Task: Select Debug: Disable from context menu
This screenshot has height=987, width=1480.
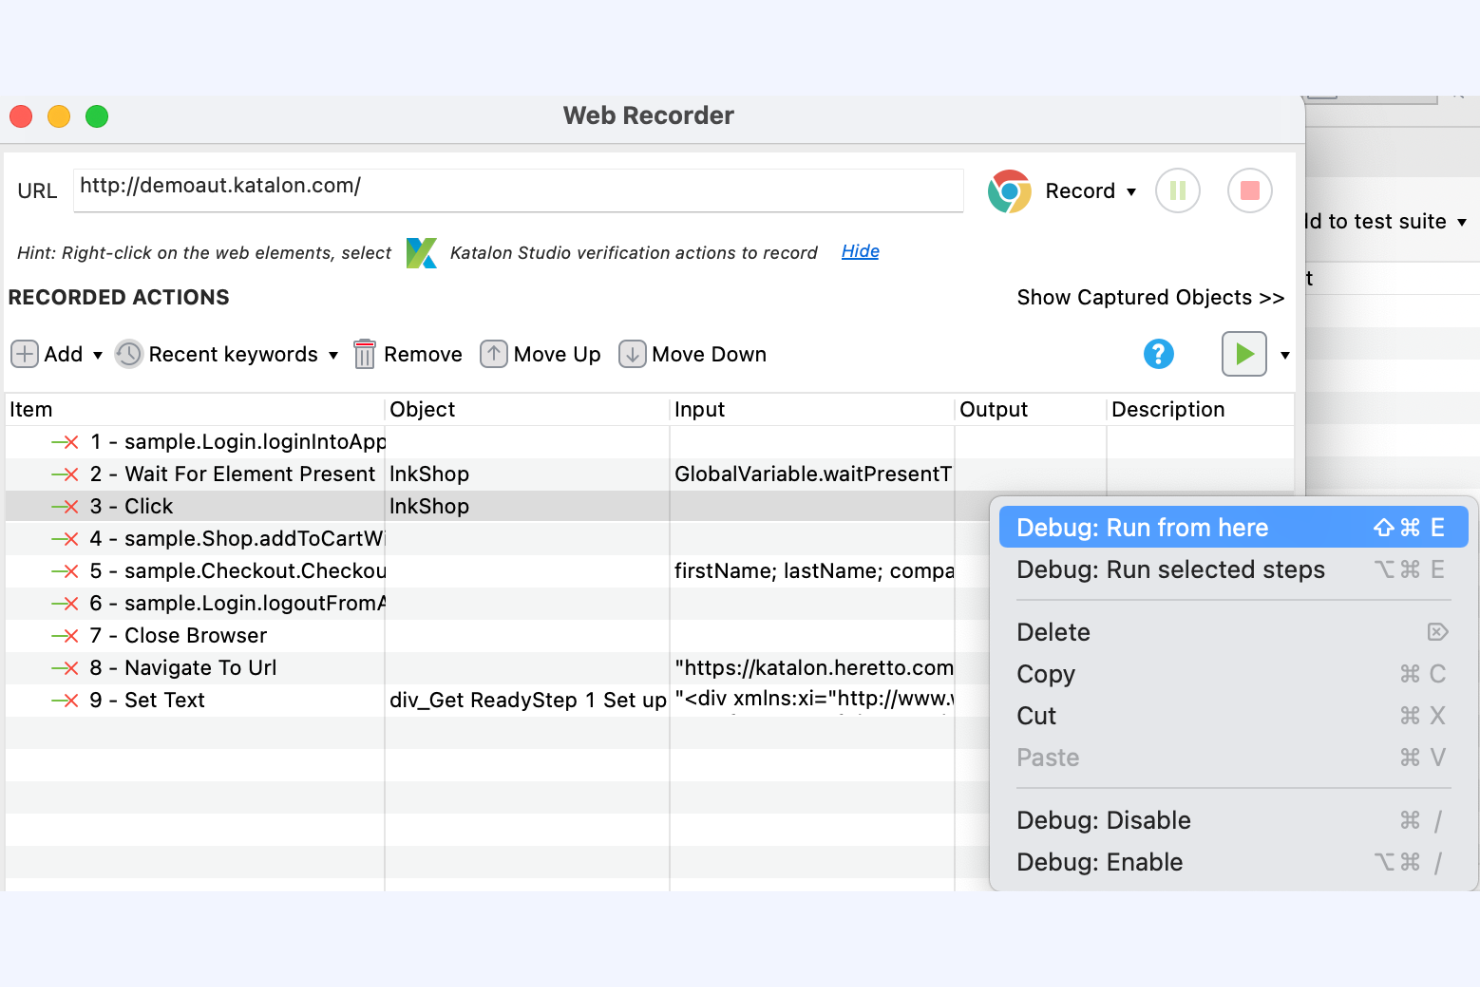Action: point(1103,820)
